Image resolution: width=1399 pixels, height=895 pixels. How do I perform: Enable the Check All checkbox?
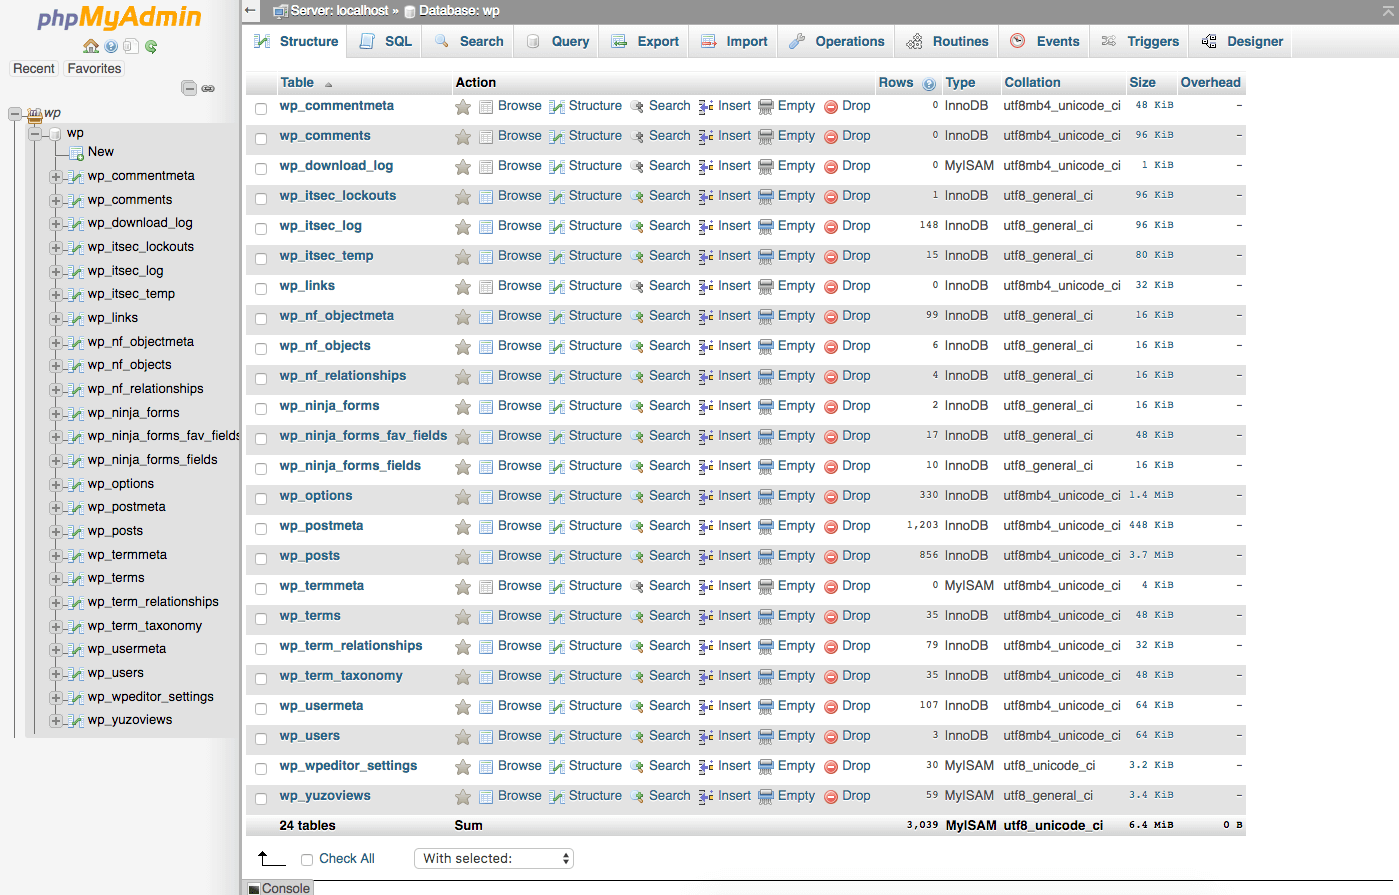click(307, 860)
